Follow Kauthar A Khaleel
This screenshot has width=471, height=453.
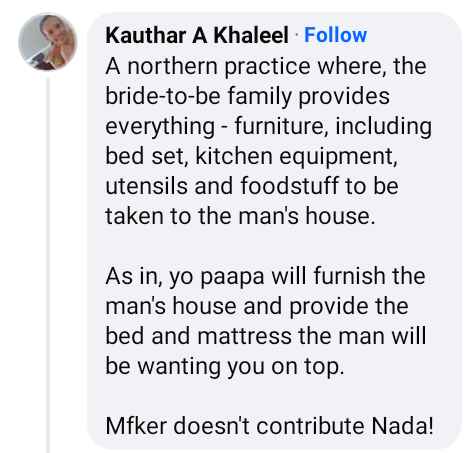335,35
